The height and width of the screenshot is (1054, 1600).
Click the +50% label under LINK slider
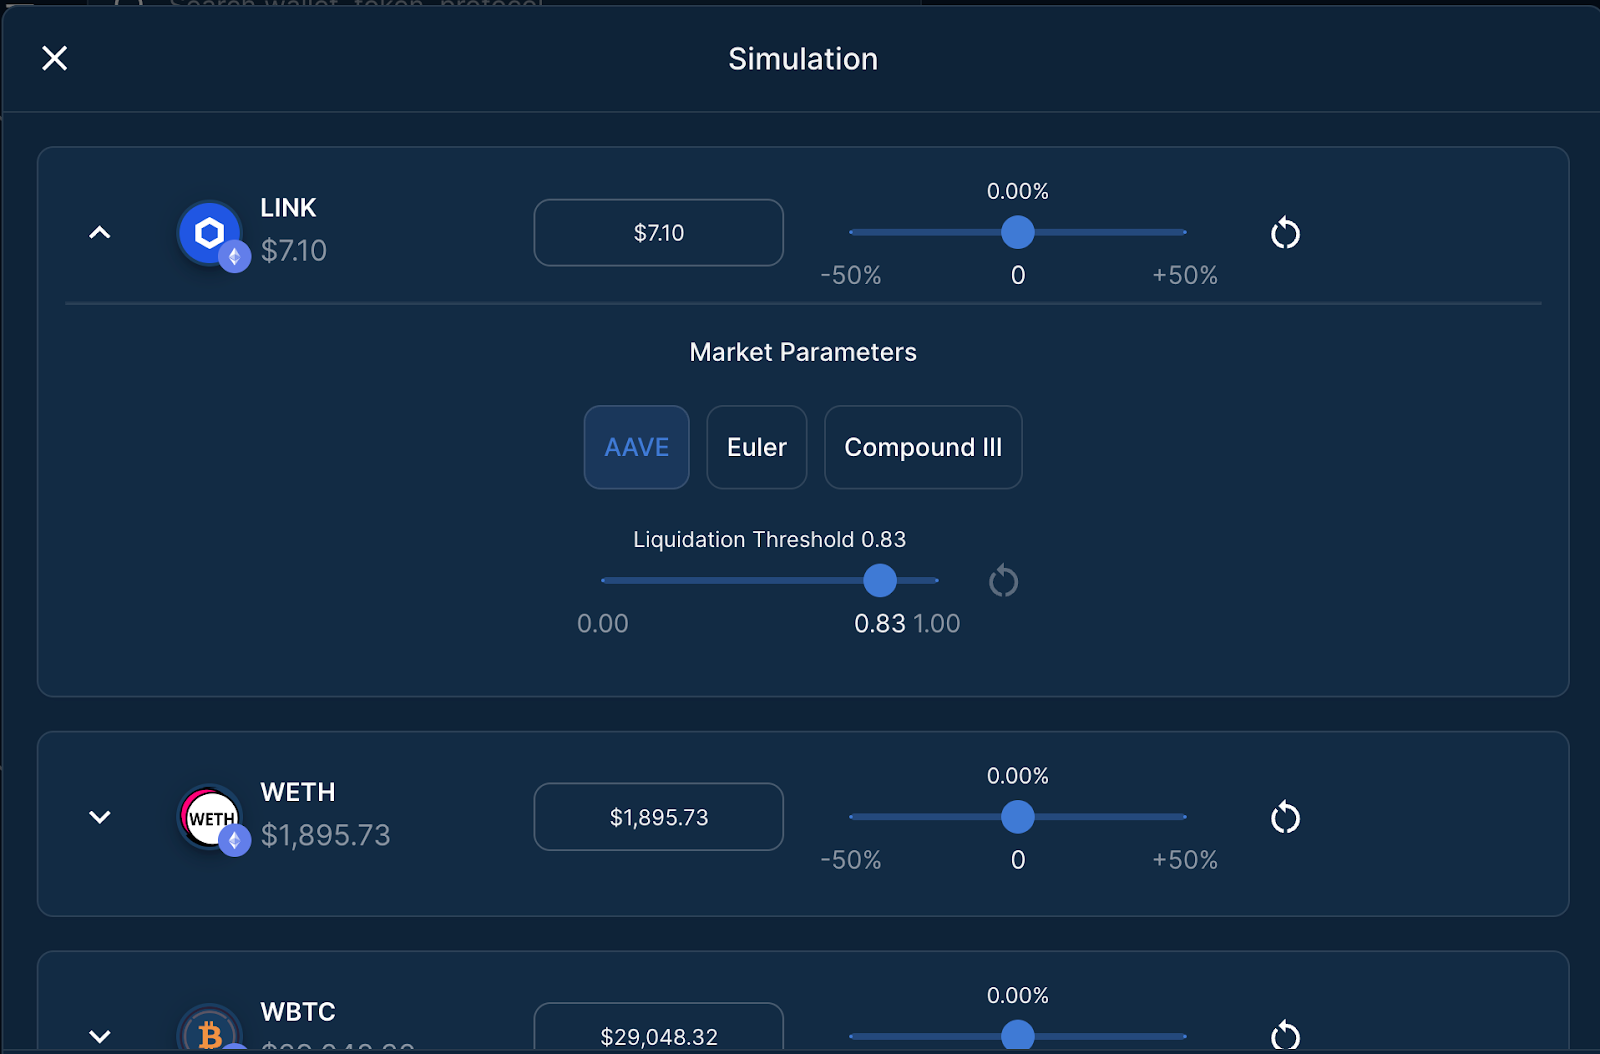click(x=1185, y=275)
